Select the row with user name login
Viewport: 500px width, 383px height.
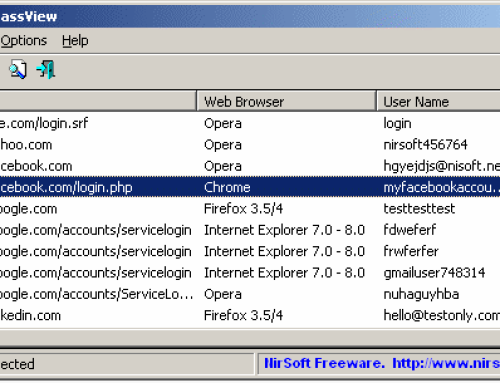click(250, 124)
